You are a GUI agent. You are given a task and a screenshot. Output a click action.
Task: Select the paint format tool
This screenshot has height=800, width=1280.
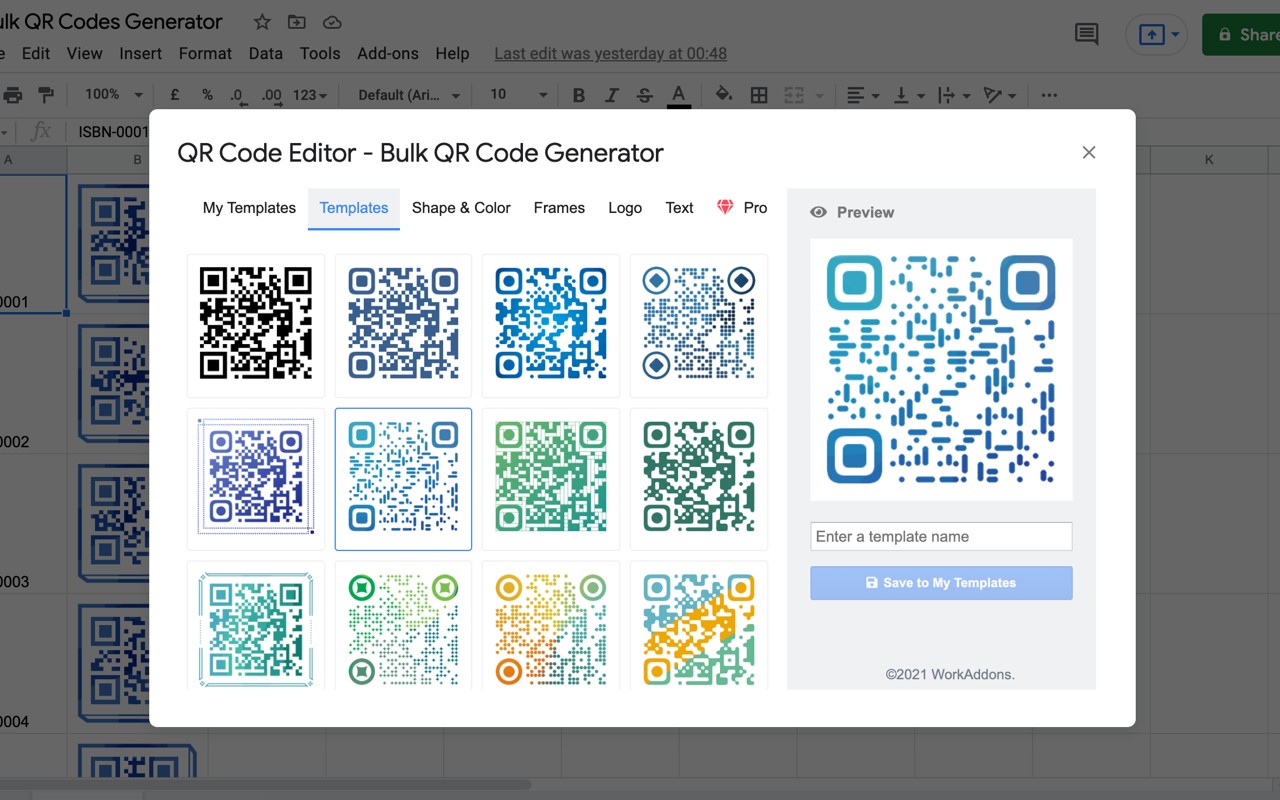46,95
